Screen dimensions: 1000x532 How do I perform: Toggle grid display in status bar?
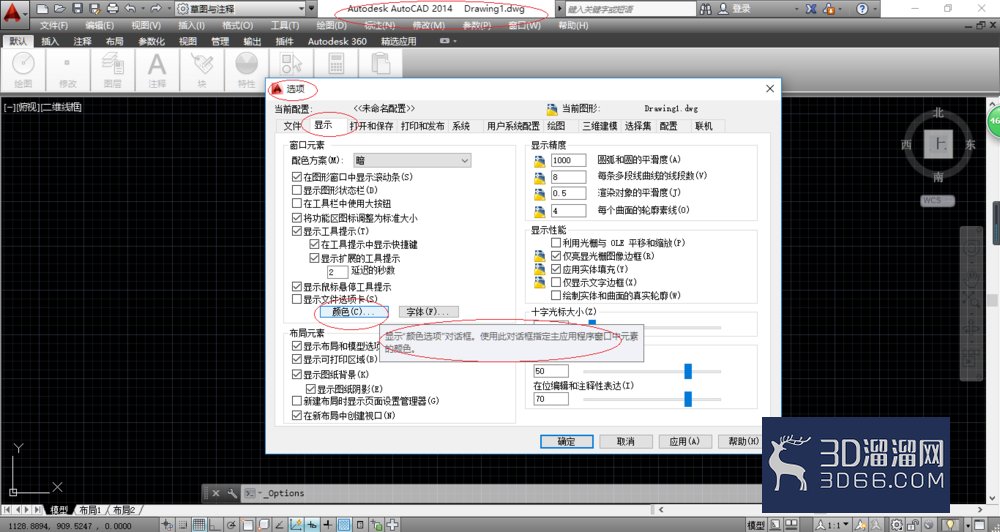pos(199,525)
